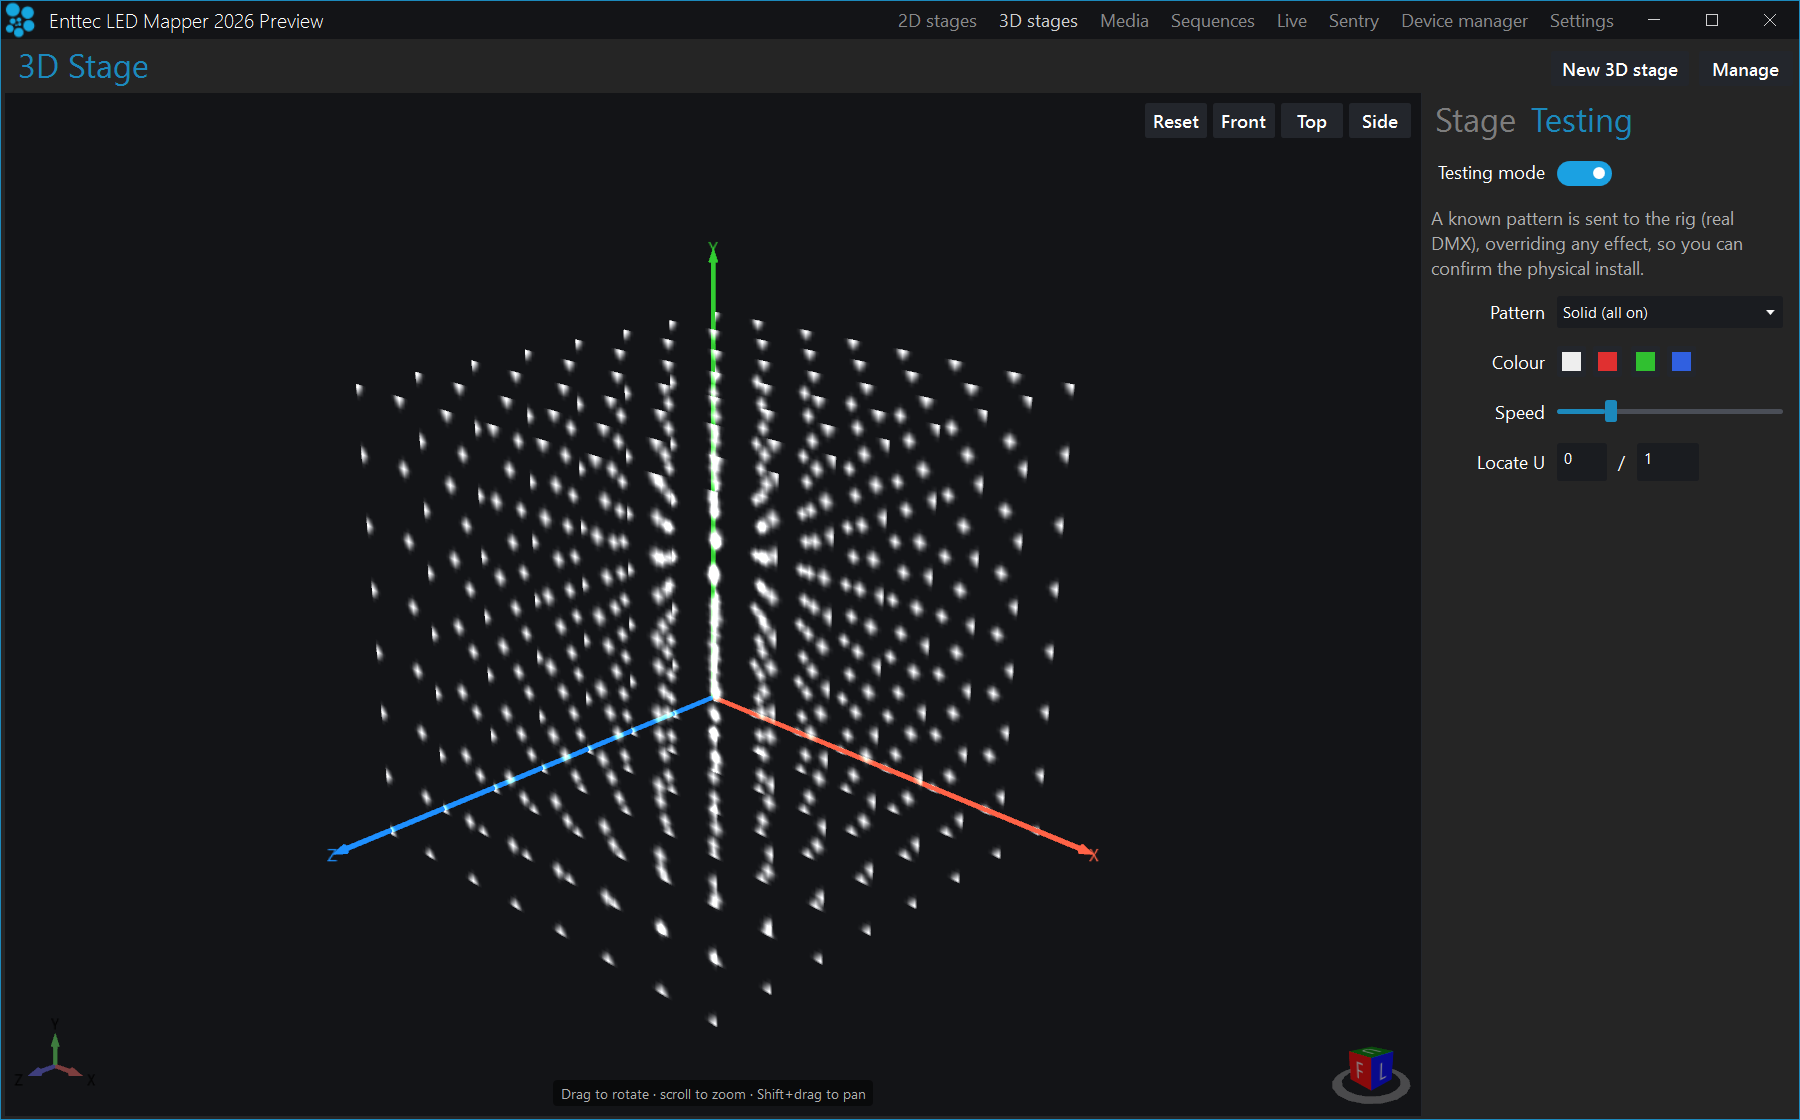
Task: Click the Enttec LED Mapper app logo
Action: 20,20
